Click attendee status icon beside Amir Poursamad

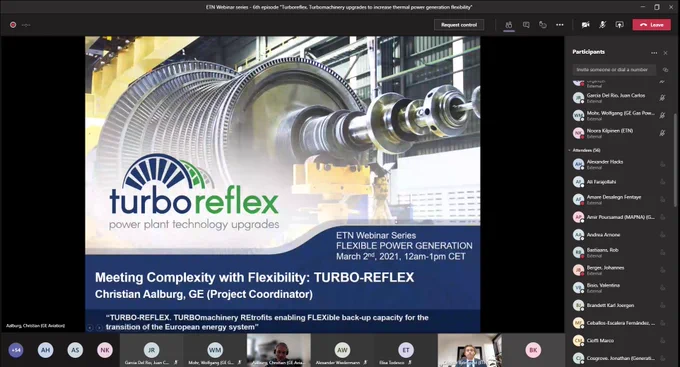click(x=662, y=217)
